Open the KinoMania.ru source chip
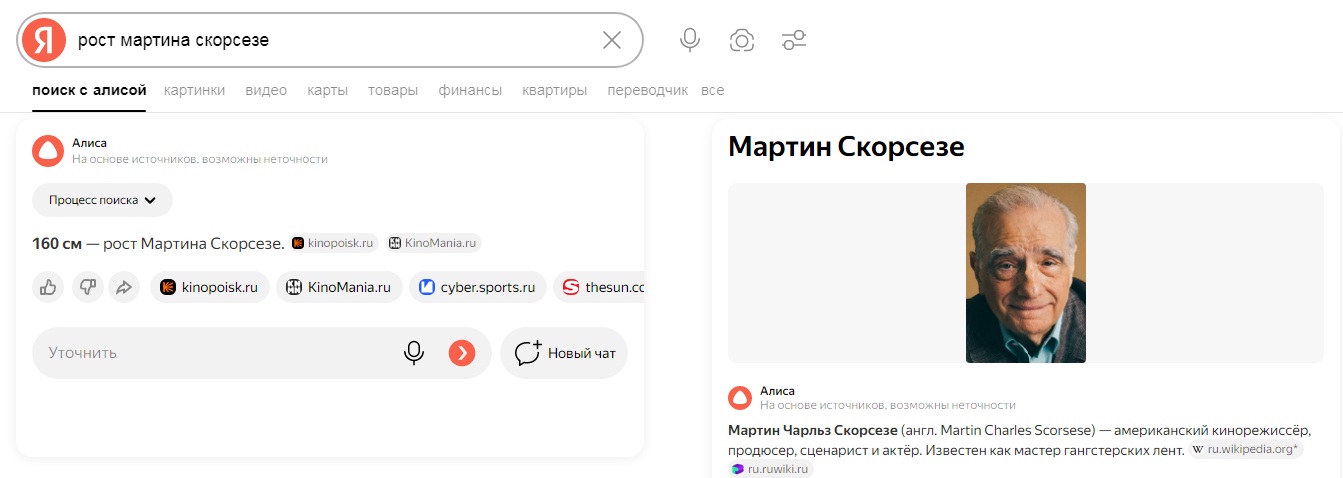The image size is (1343, 478). point(339,287)
